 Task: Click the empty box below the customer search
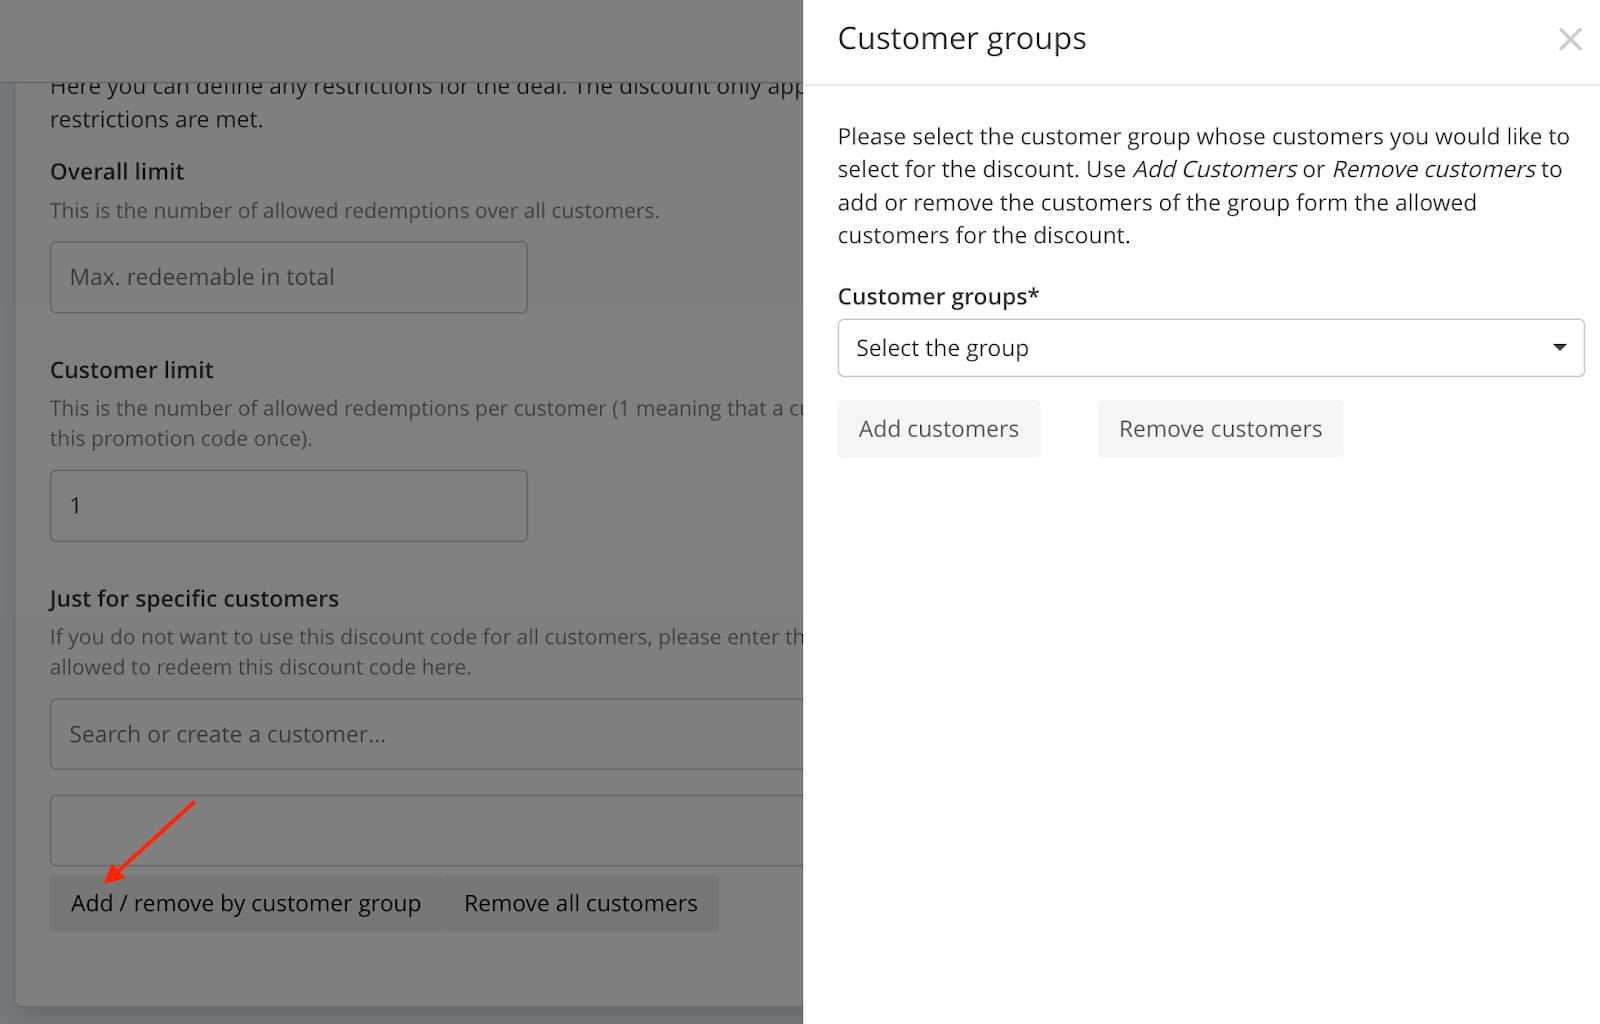[x=426, y=830]
